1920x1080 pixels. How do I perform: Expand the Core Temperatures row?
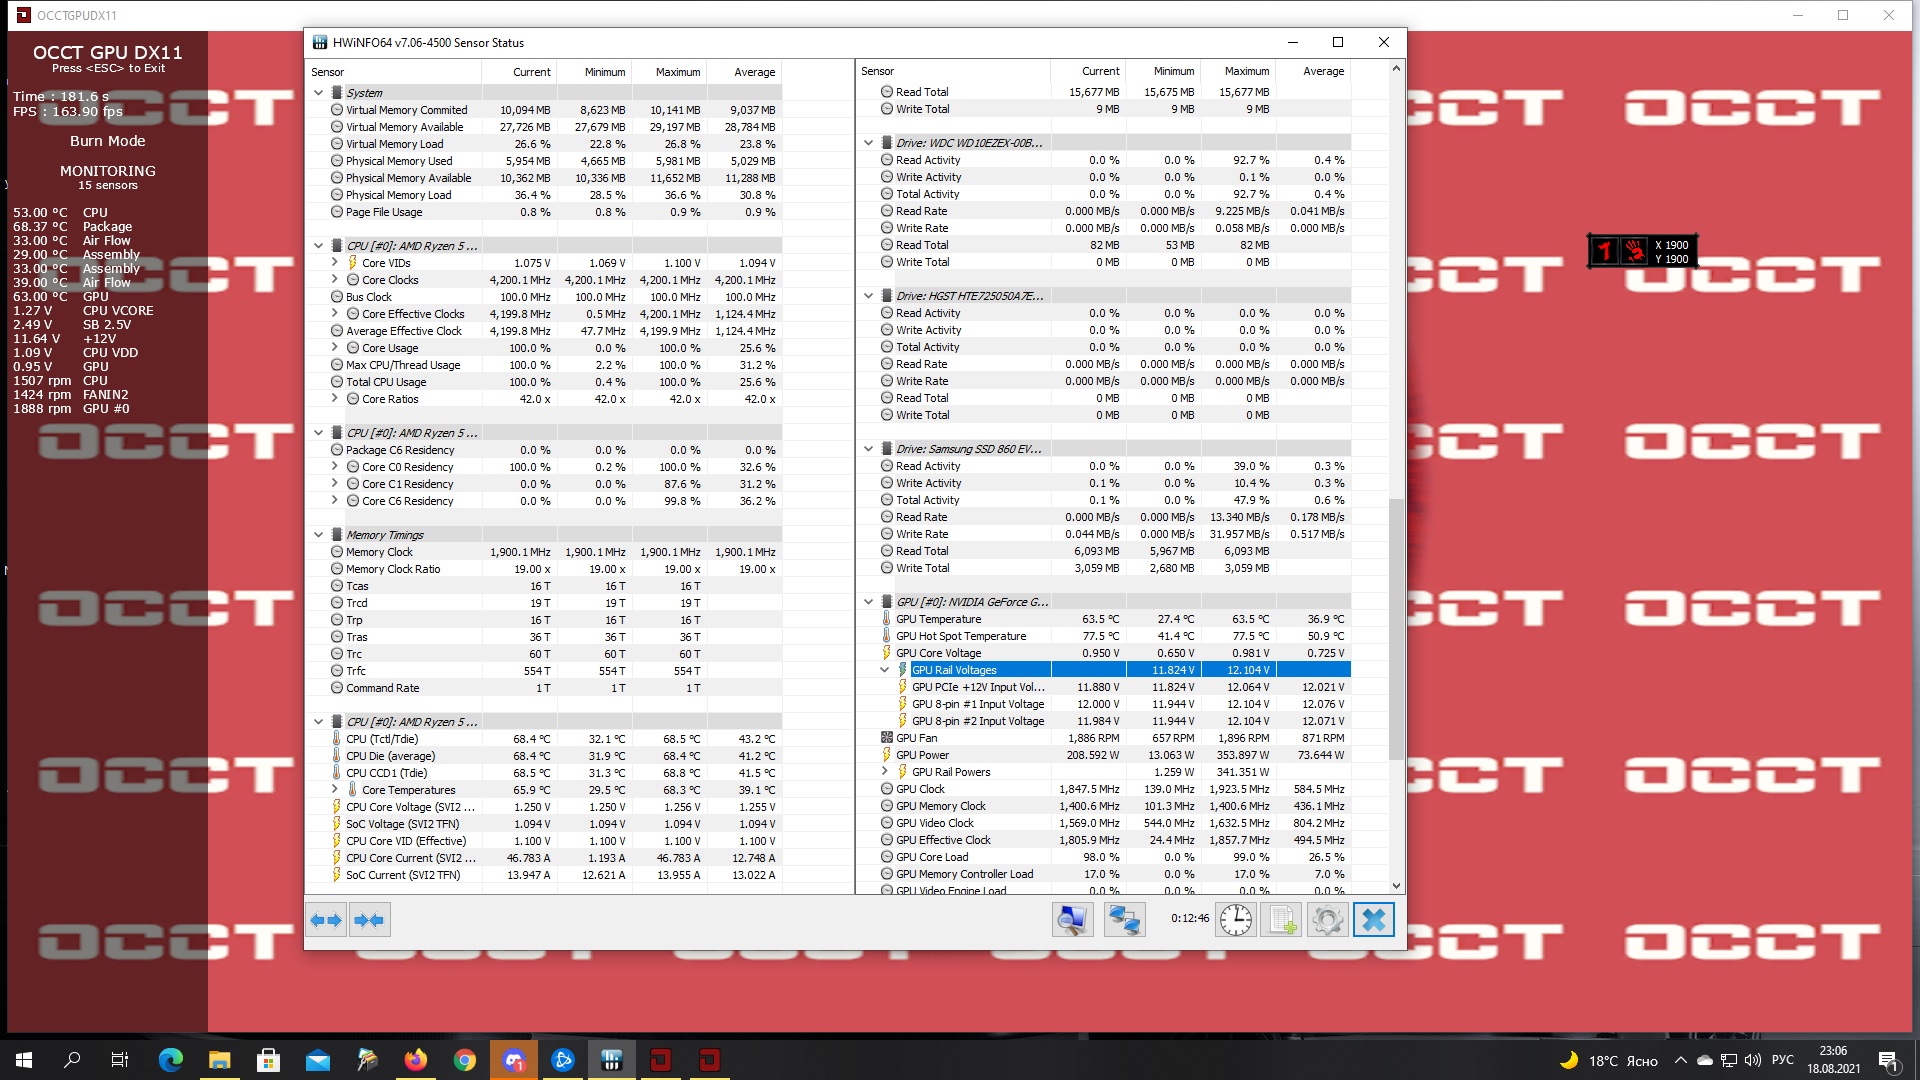click(335, 790)
